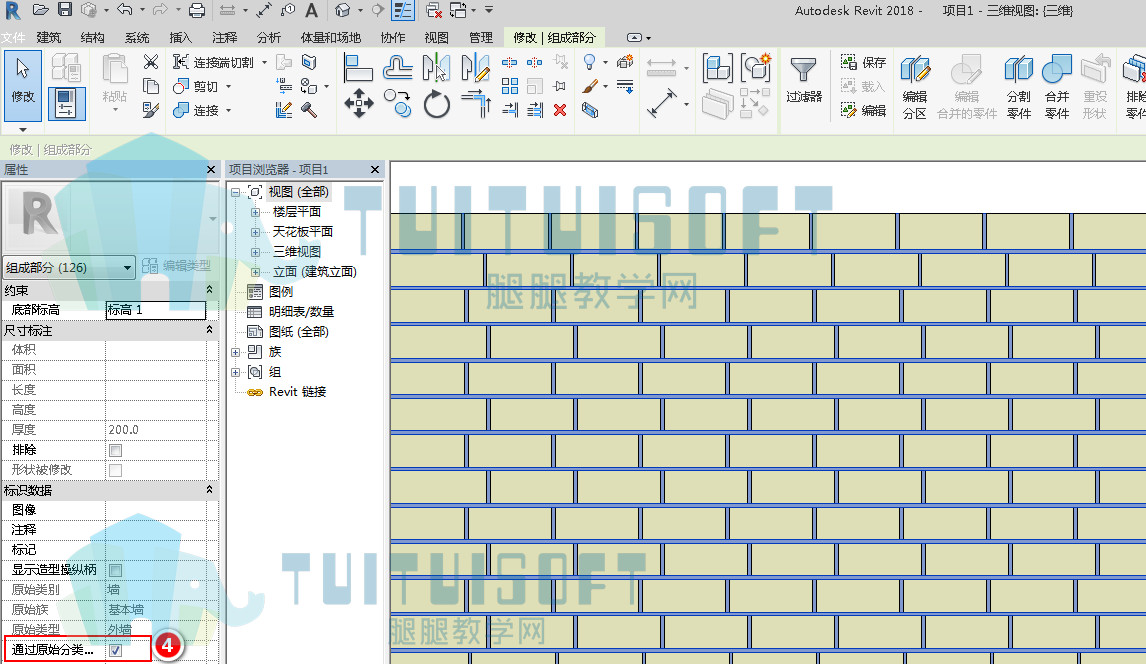1146x664 pixels.
Task: Activate the Move tool with four arrows
Action: click(x=358, y=103)
